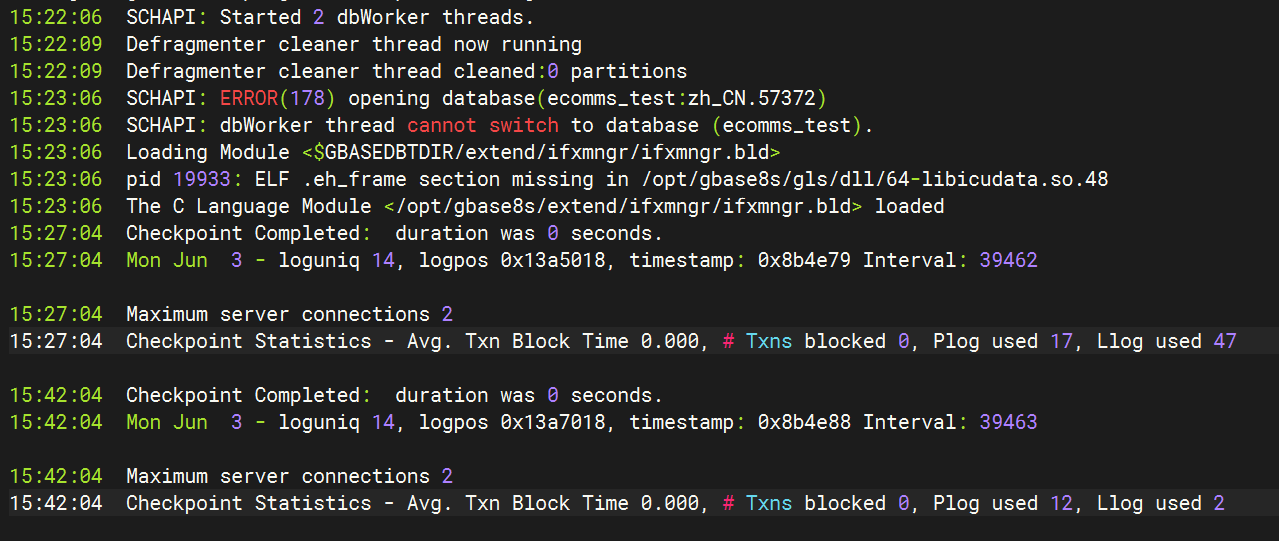Click the timestamp value 0x8b4e79
1279x541 pixels.
pos(805,260)
